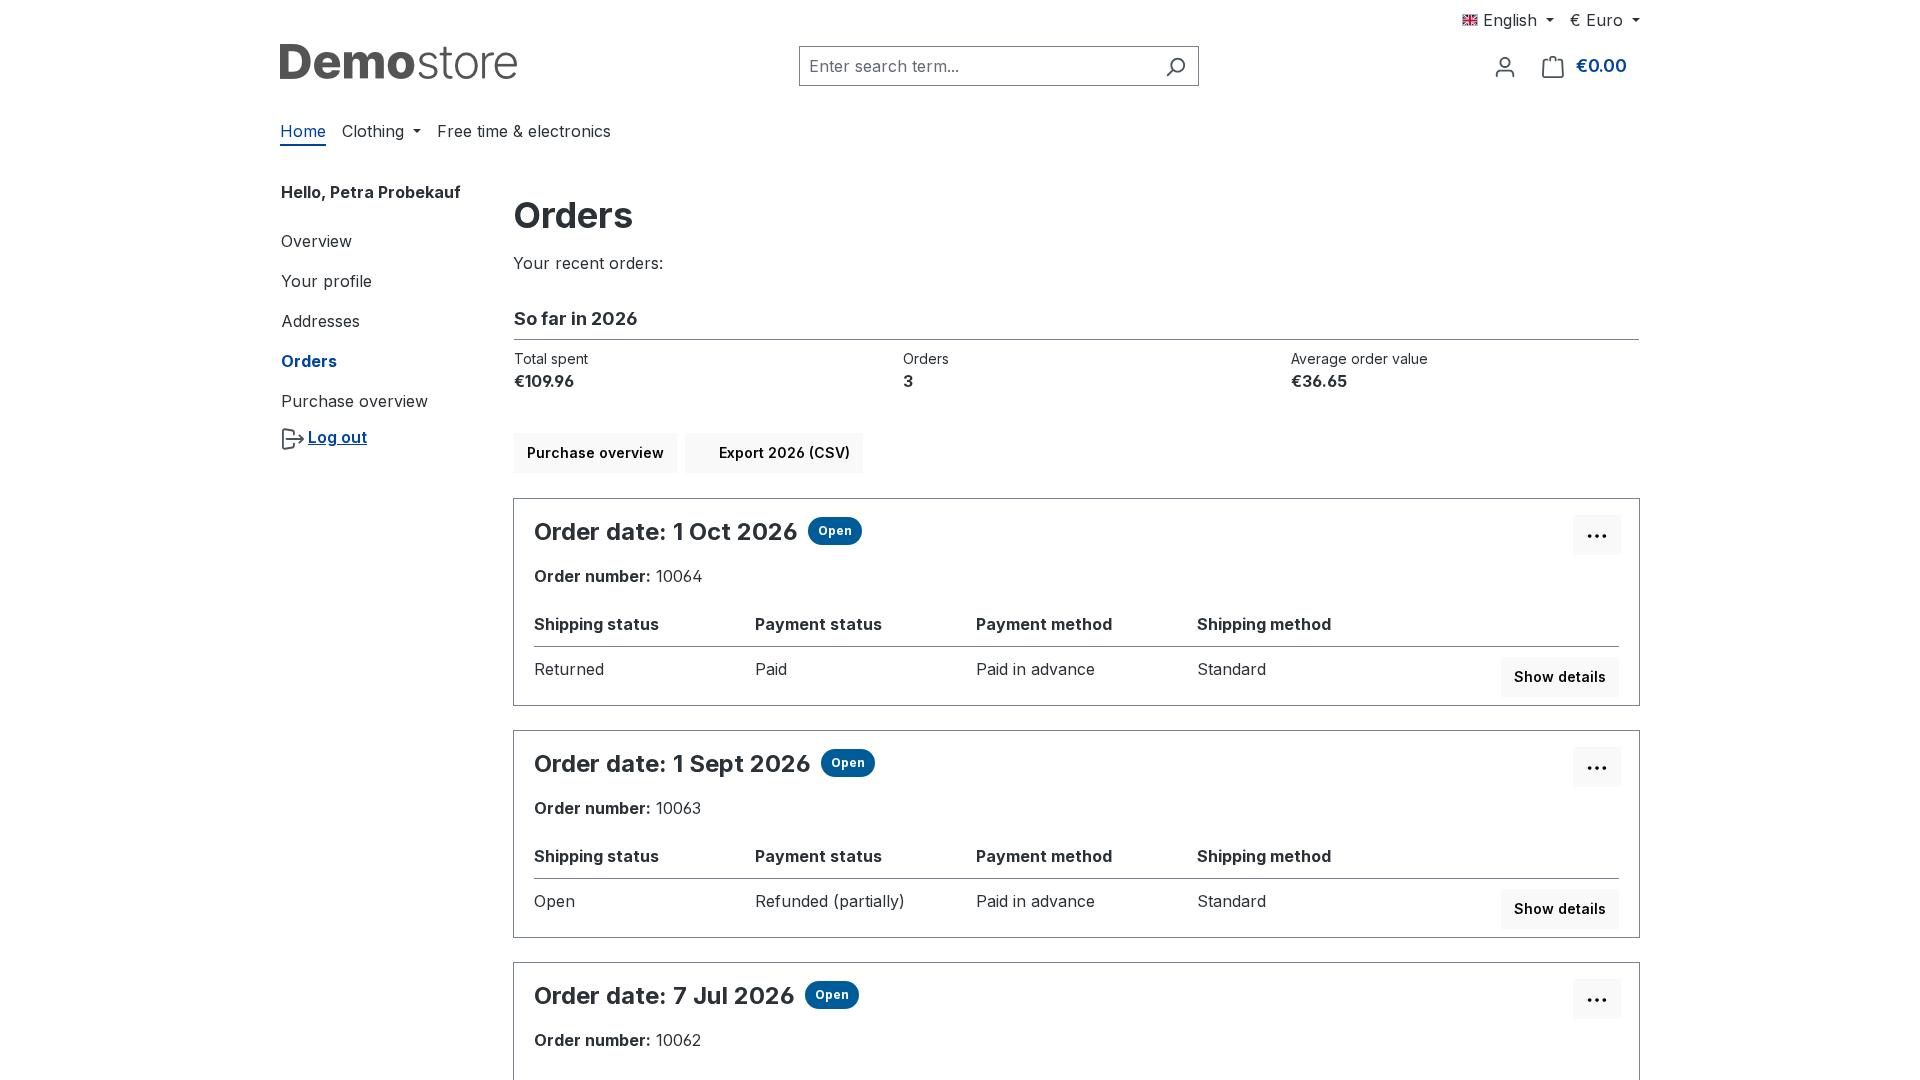Click Refunded (partially) payment status
This screenshot has height=1080, width=1920.
tap(830, 901)
